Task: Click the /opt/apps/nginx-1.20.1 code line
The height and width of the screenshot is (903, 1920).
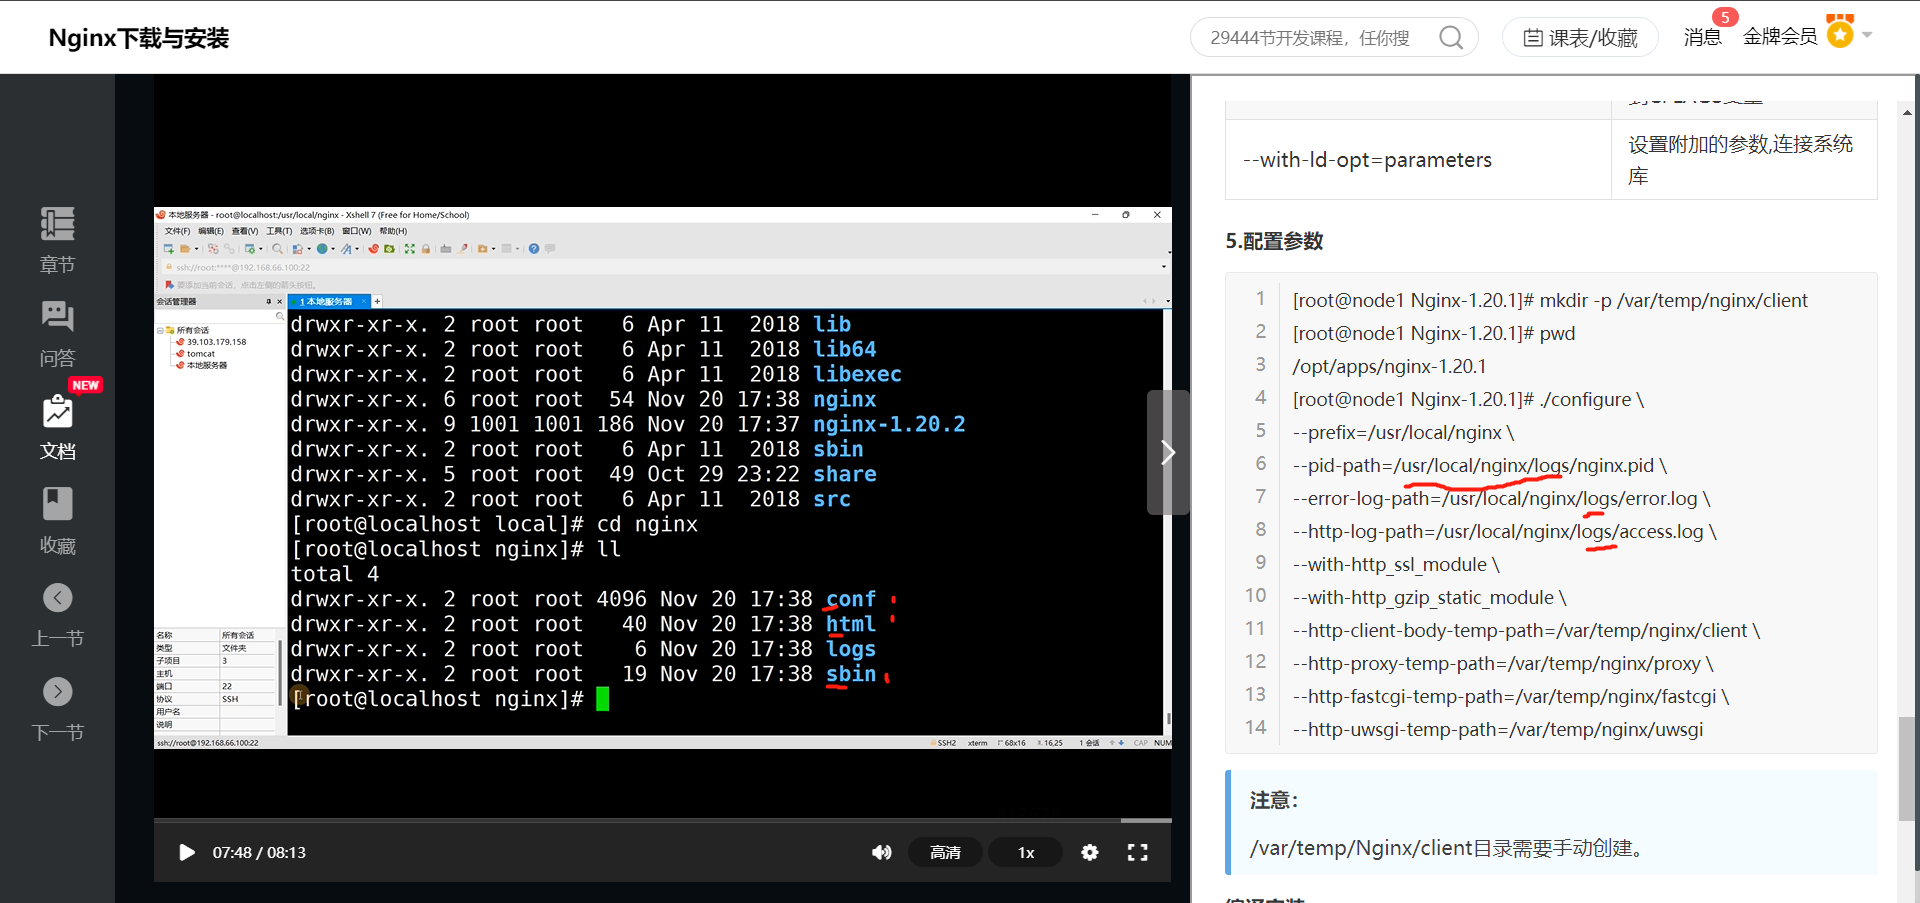Action: [x=1389, y=366]
